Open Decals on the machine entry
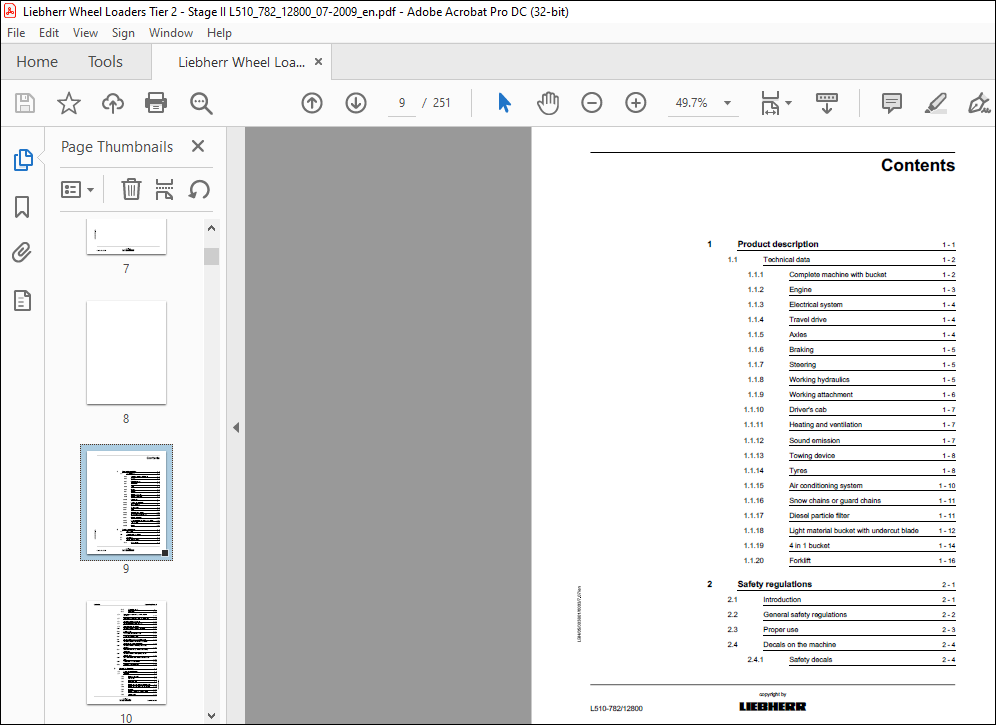996x725 pixels. (x=799, y=644)
